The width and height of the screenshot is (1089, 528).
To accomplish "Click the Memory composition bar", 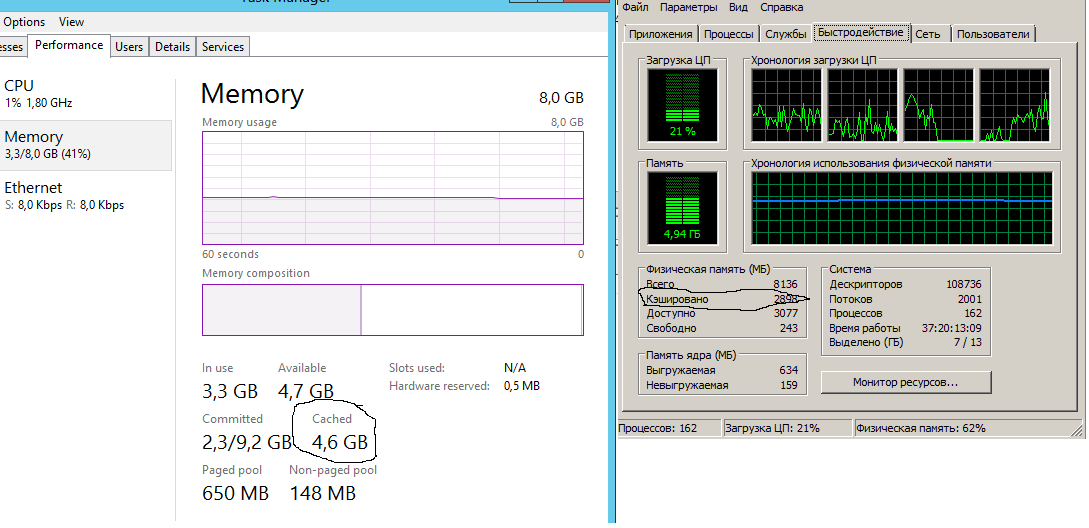I will pyautogui.click(x=392, y=310).
